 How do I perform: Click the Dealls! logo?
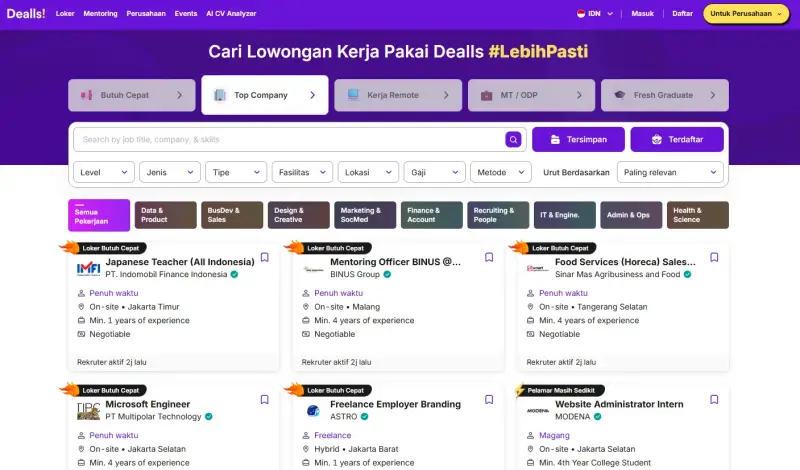click(26, 13)
